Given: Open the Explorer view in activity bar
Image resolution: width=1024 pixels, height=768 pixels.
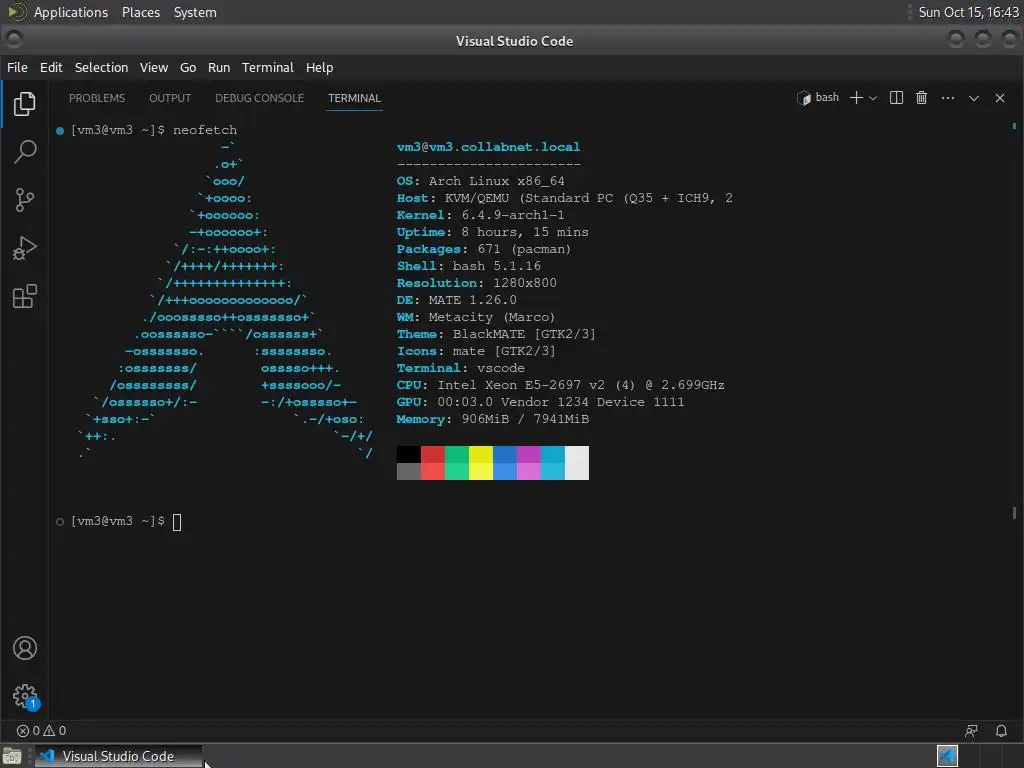Looking at the screenshot, I should click(24, 104).
